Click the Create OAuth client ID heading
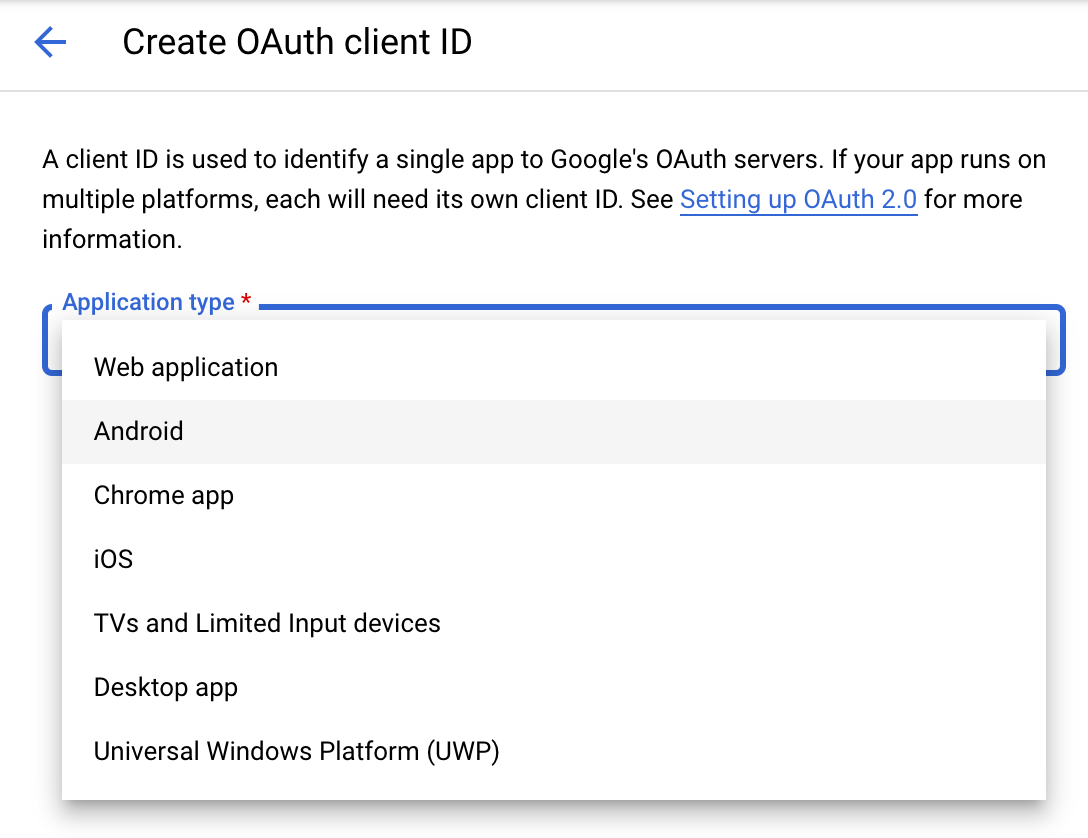This screenshot has width=1088, height=838. pos(297,42)
